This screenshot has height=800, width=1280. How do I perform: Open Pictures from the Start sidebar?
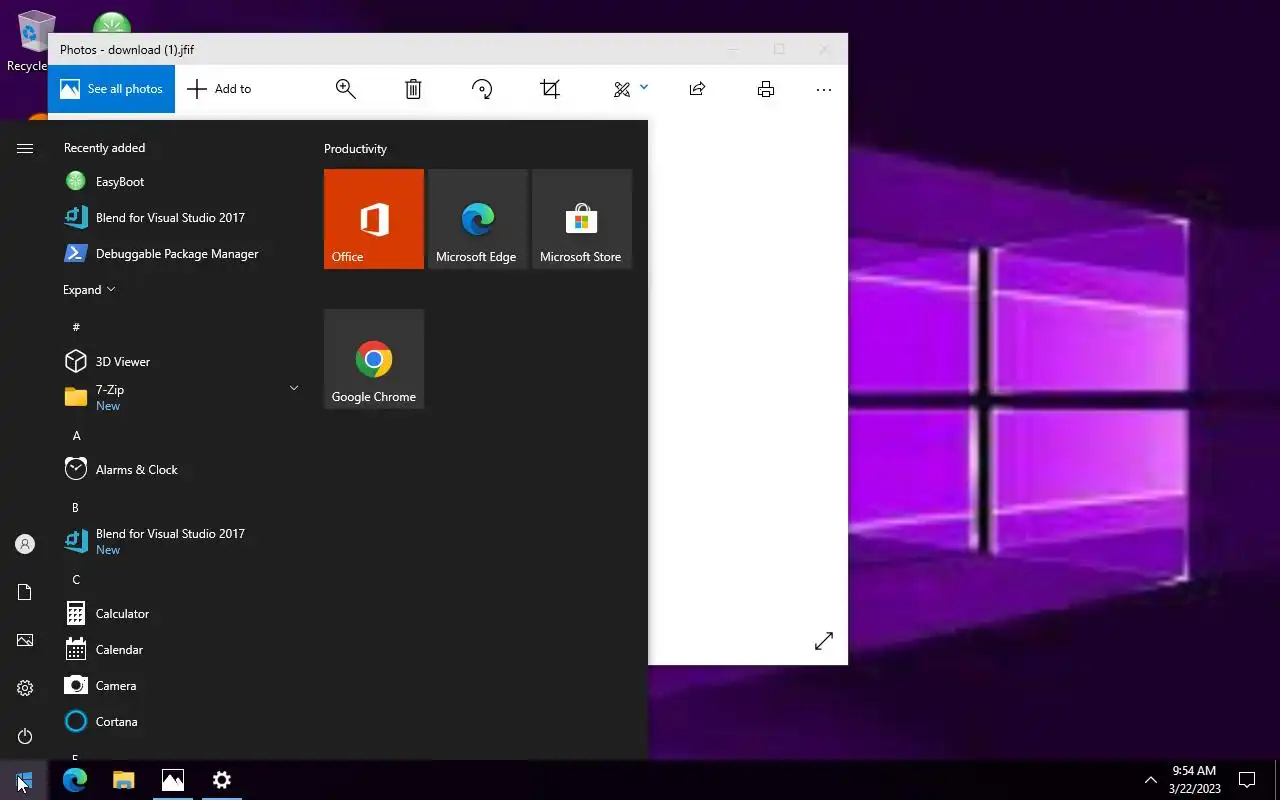coord(25,640)
